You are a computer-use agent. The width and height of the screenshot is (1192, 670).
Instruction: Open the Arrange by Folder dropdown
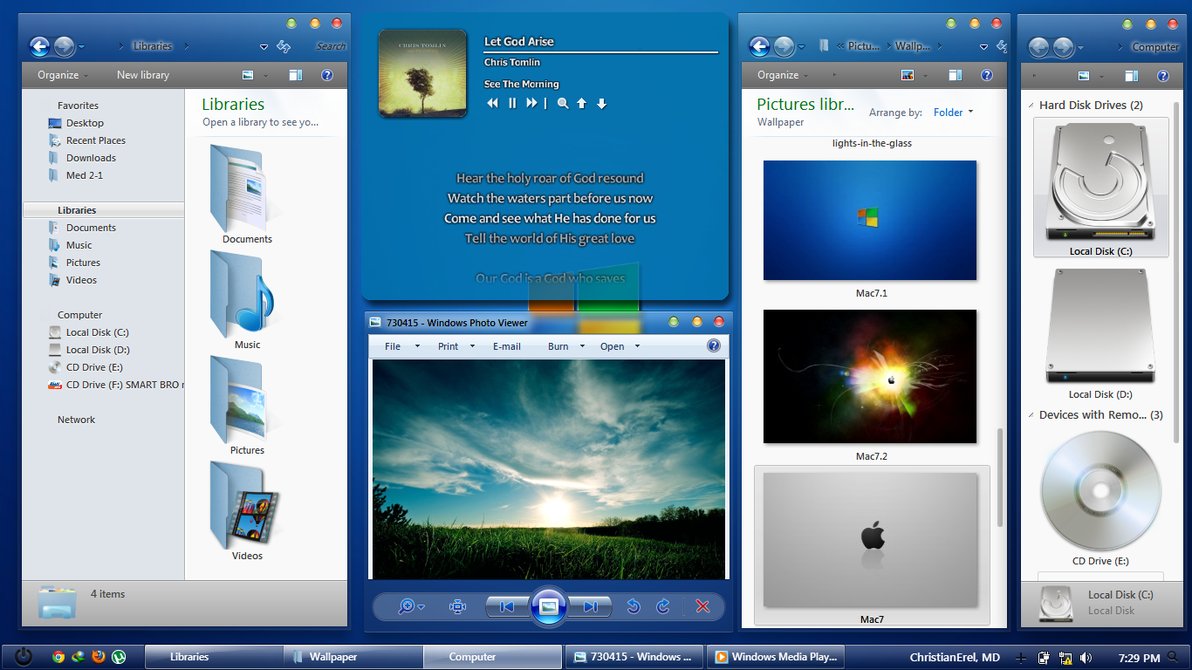pos(953,113)
